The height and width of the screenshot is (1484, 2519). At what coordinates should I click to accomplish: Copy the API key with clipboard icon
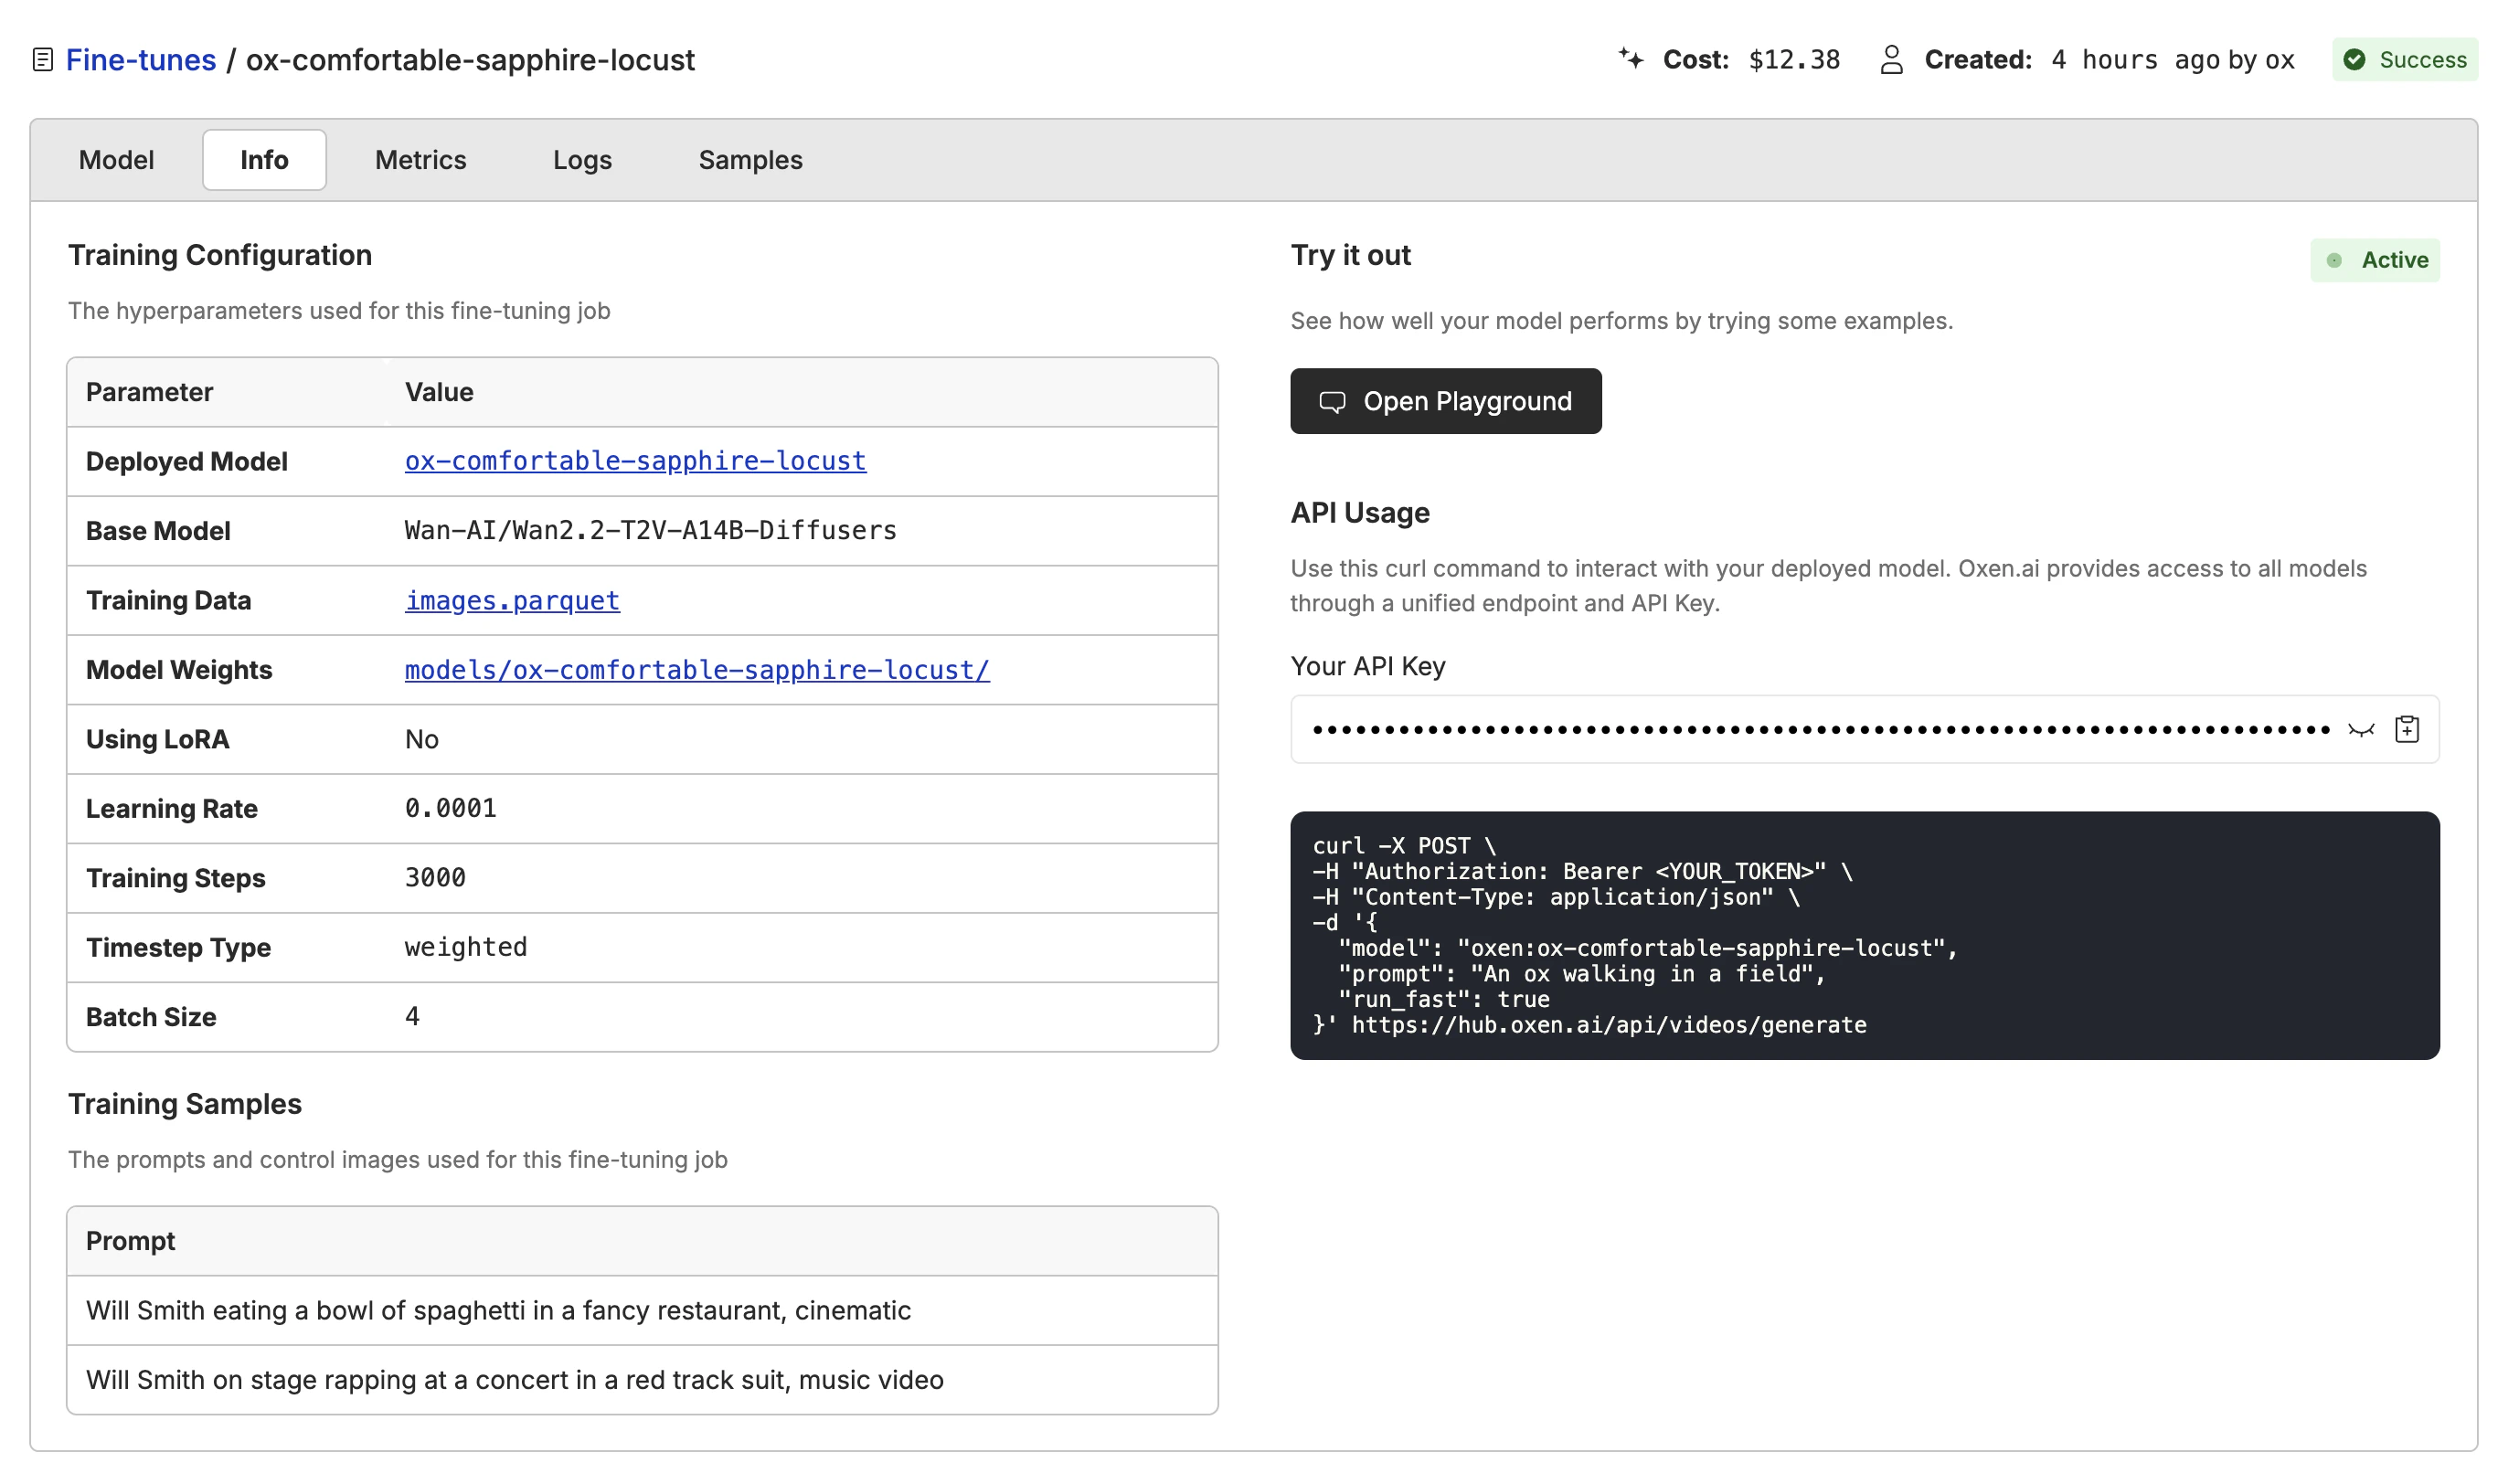tap(2407, 730)
